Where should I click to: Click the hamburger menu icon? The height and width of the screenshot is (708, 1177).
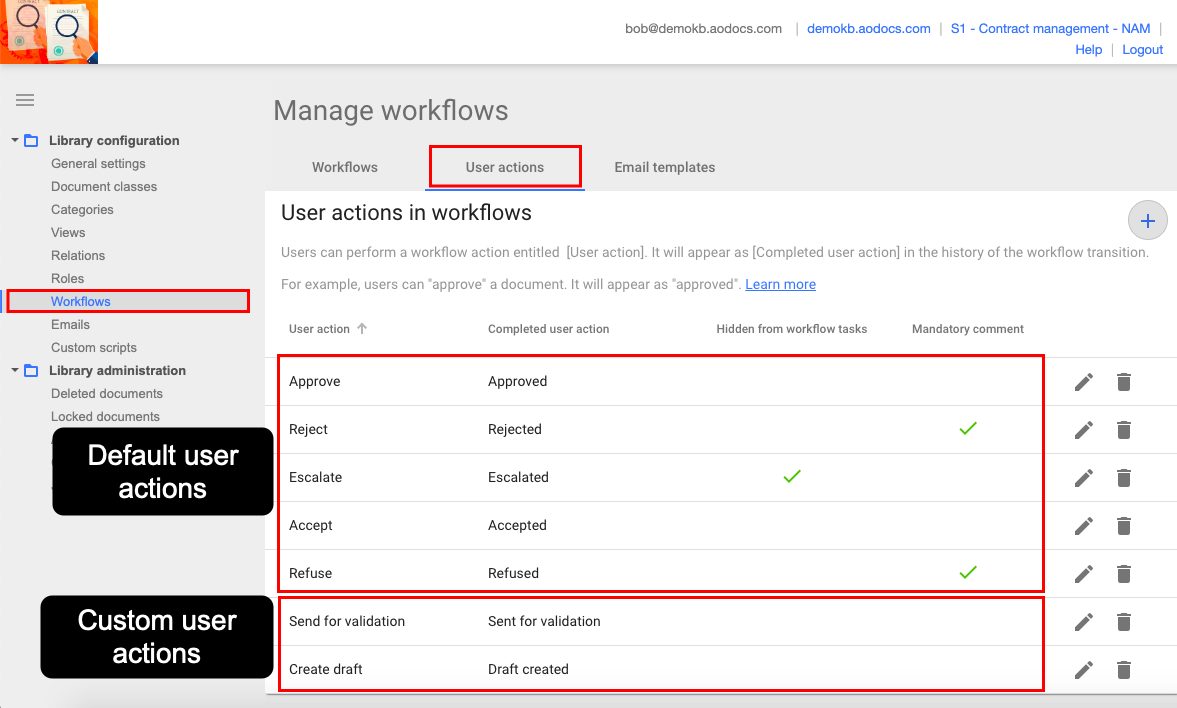click(25, 100)
